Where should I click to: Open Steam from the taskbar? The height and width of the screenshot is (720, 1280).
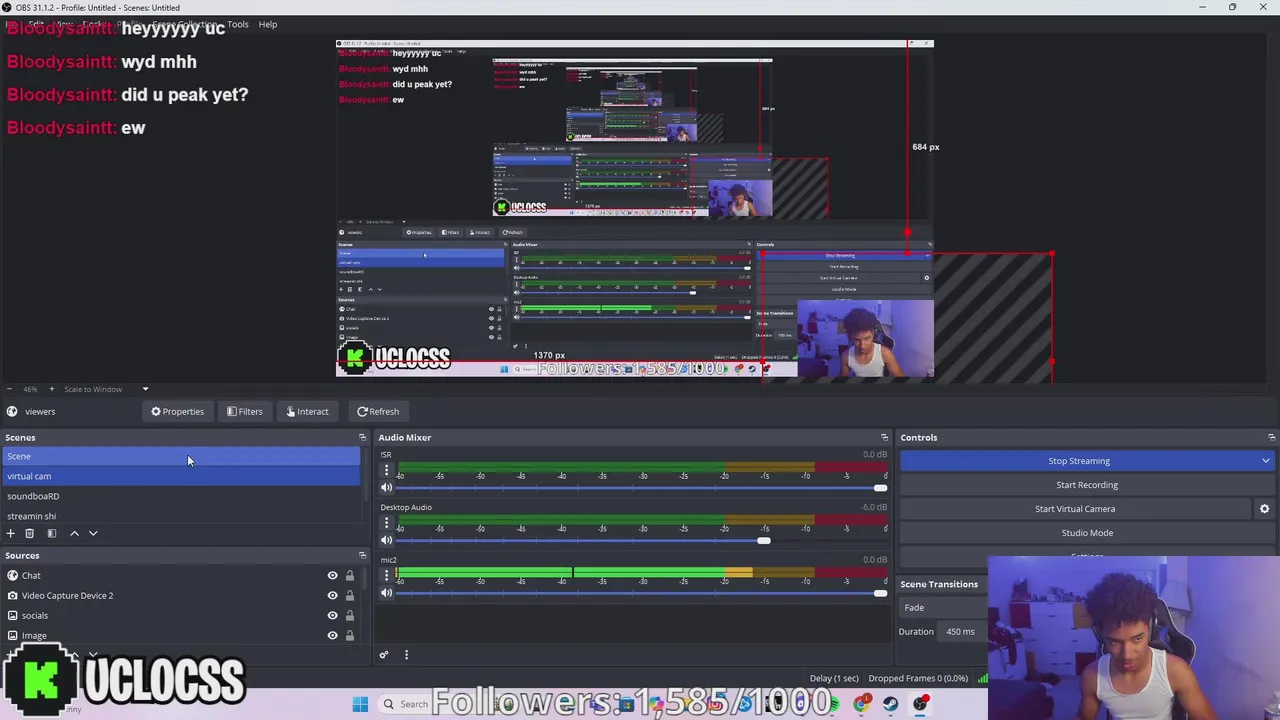(890, 704)
